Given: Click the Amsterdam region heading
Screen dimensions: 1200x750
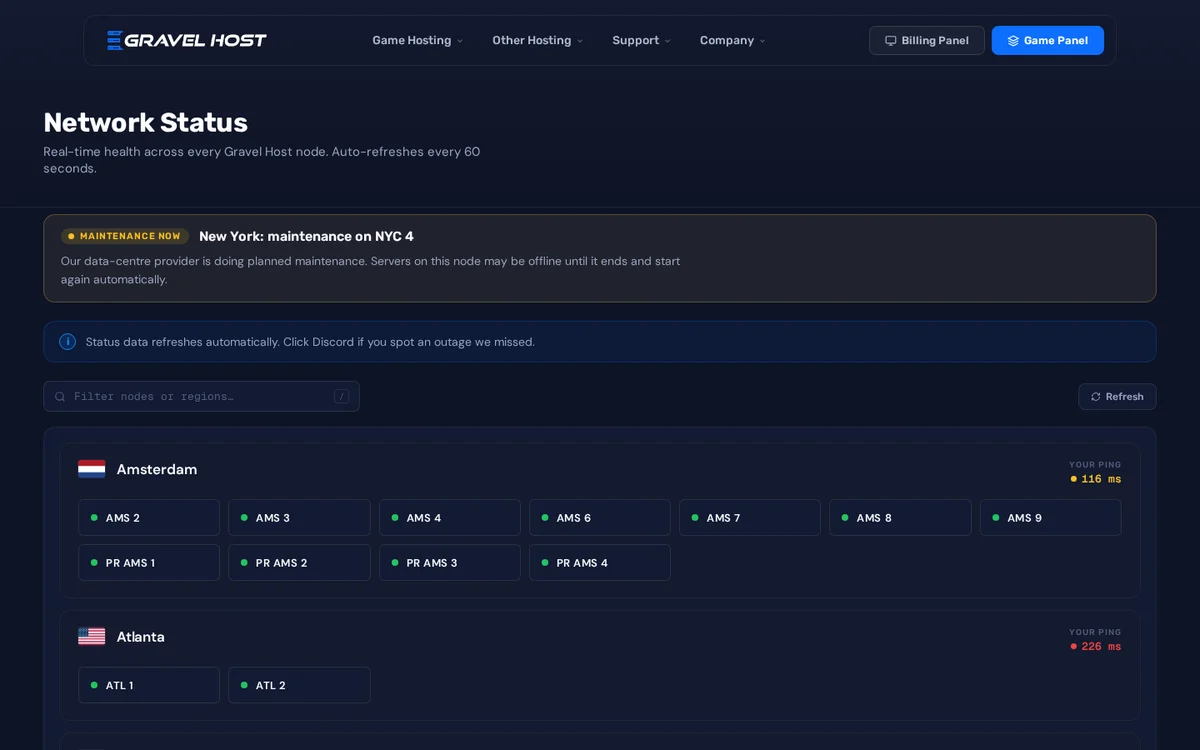Looking at the screenshot, I should click(x=157, y=469).
